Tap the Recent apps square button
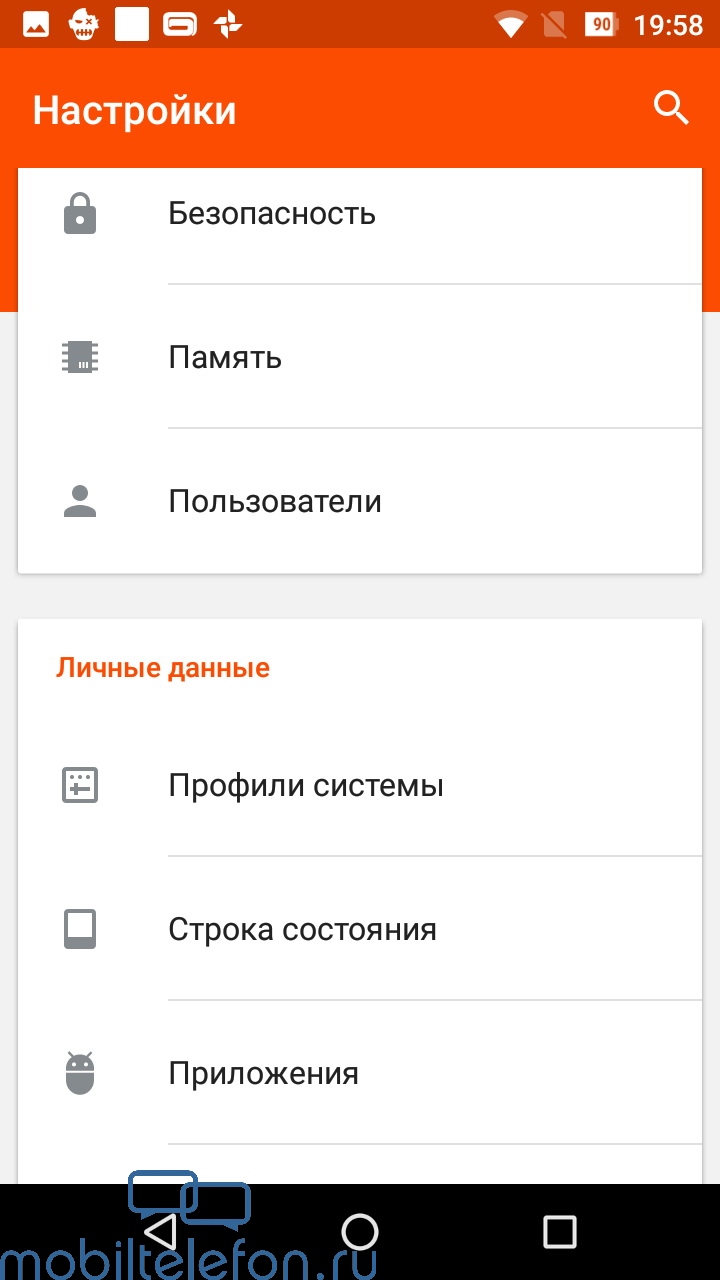 click(x=560, y=1231)
